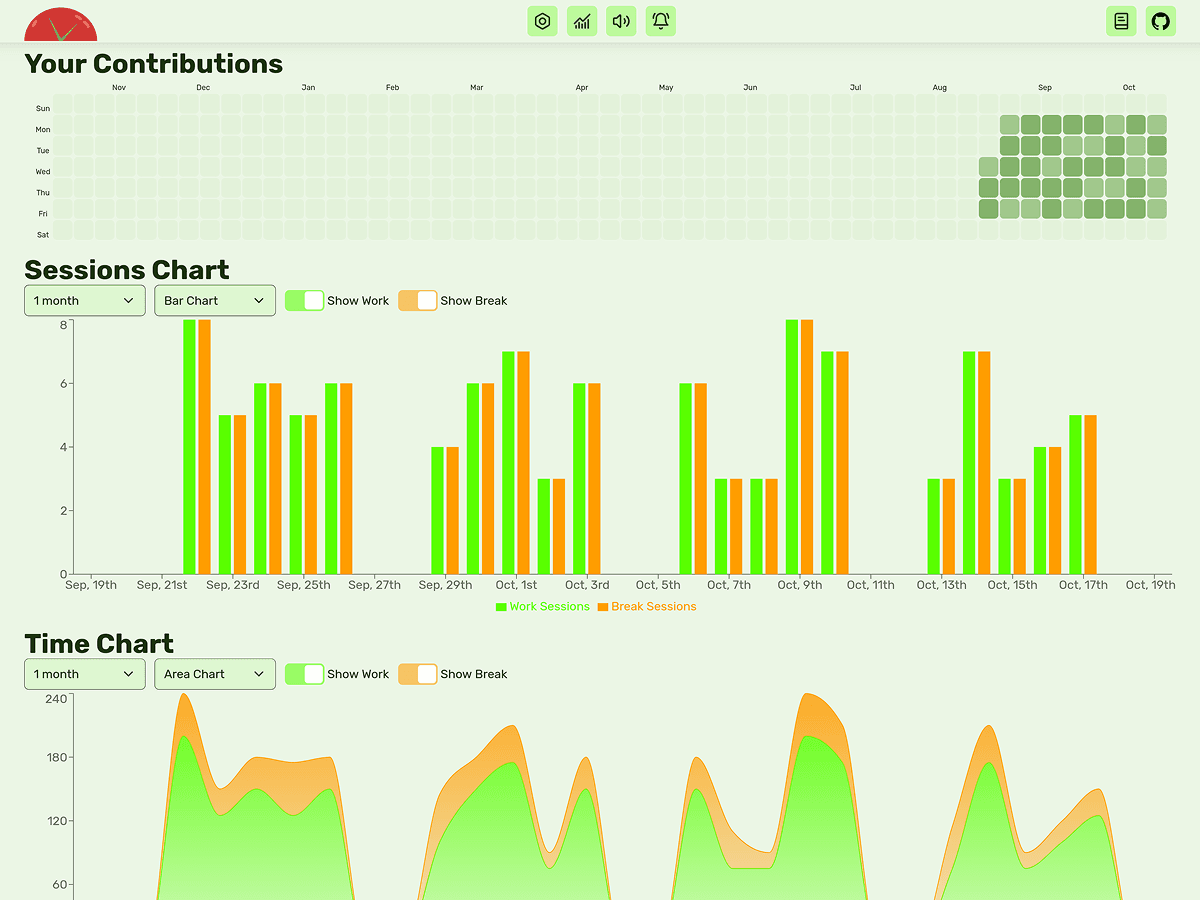Open the GitHub repository icon
The height and width of the screenshot is (900, 1200).
(x=1160, y=21)
